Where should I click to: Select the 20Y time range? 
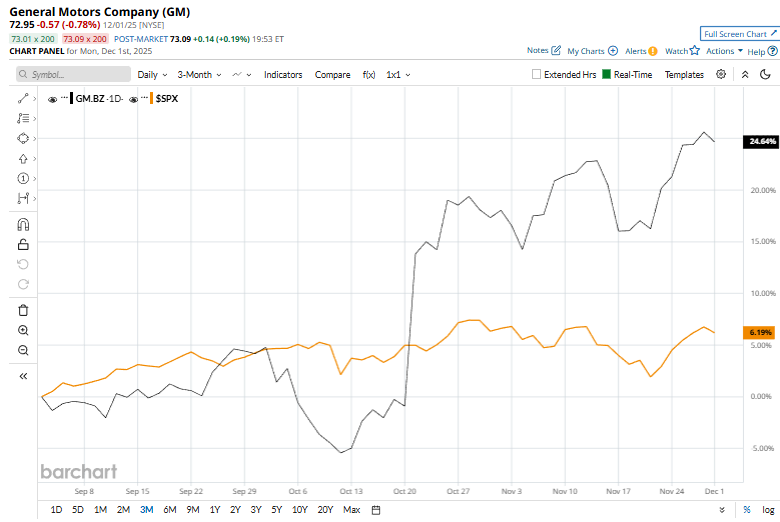click(325, 510)
